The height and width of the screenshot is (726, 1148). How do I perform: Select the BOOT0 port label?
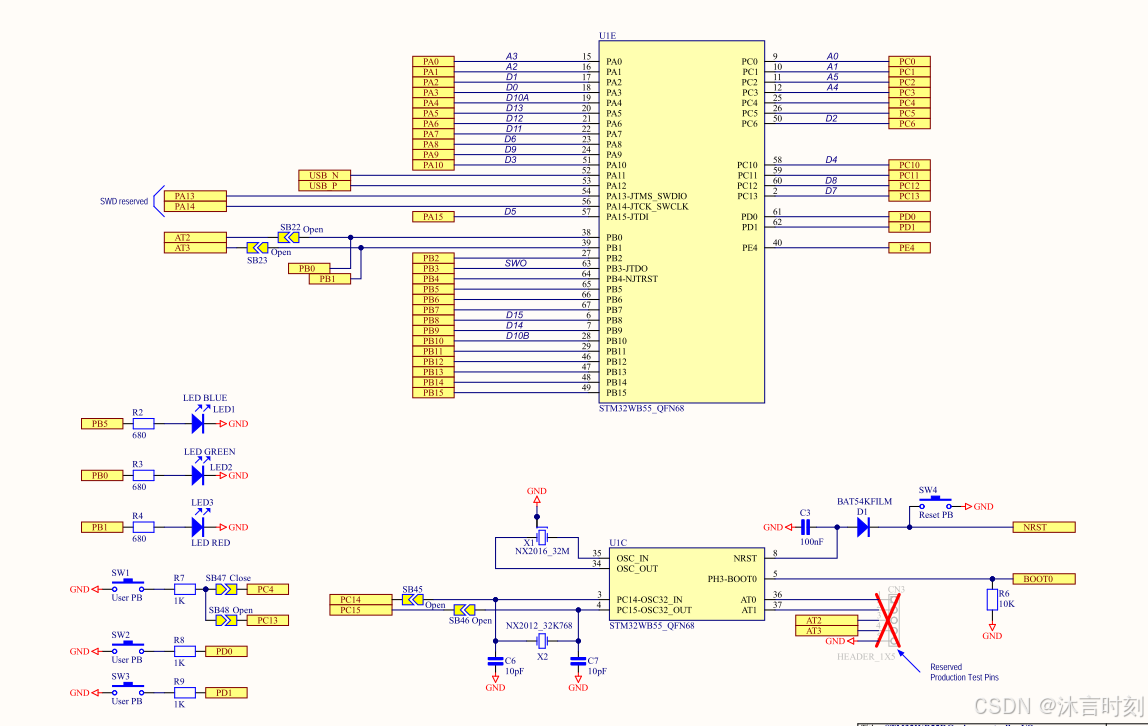(x=1044, y=579)
